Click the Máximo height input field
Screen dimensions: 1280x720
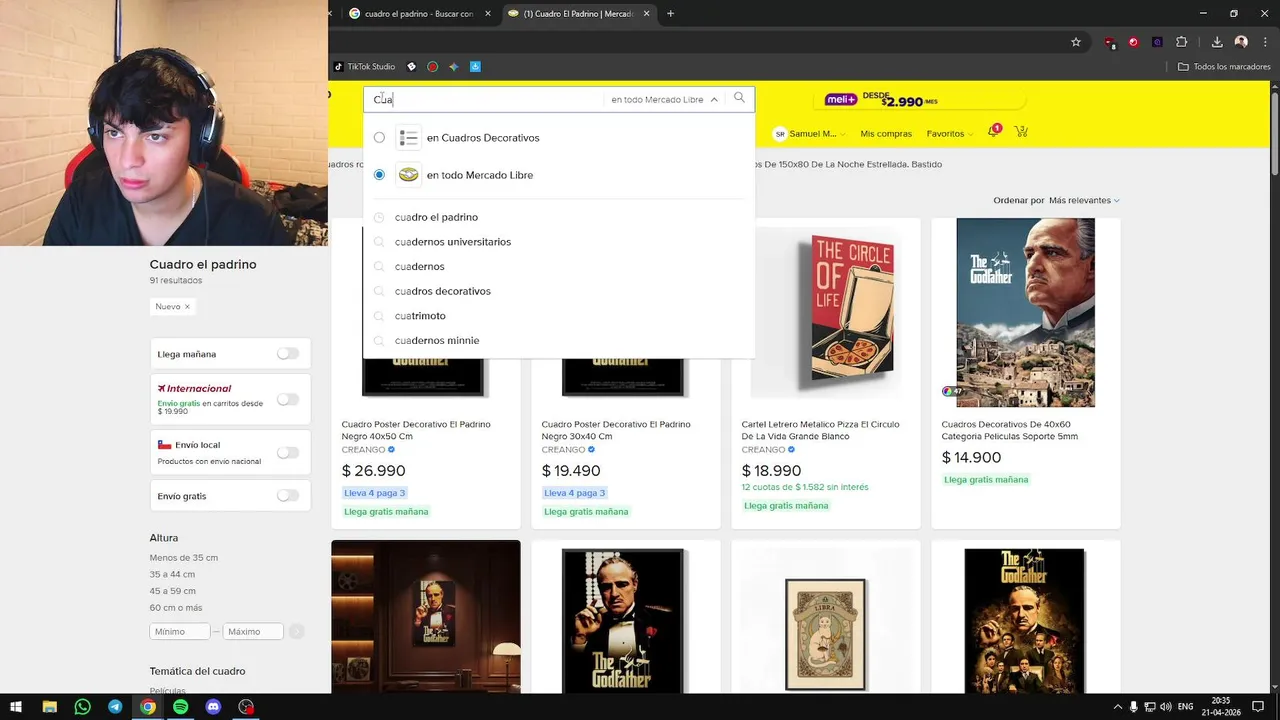click(x=253, y=631)
